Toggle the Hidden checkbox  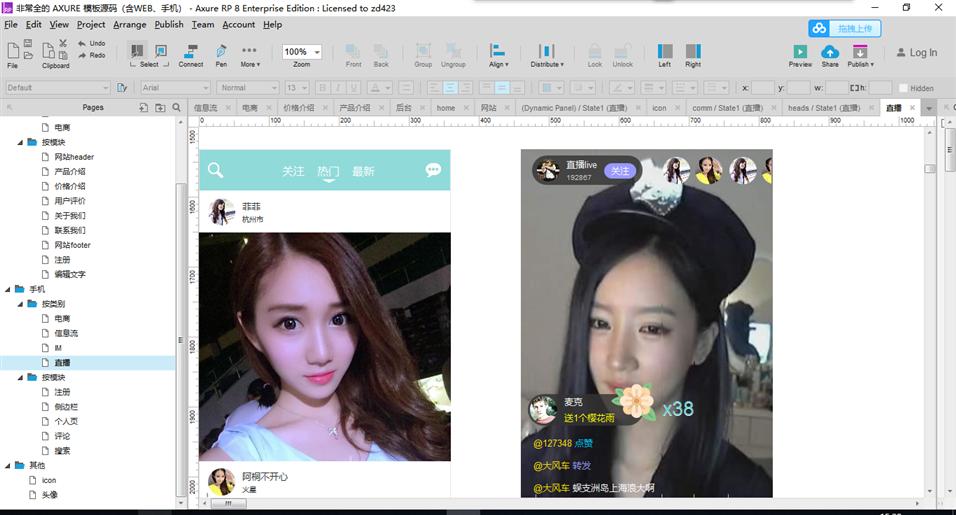[903, 88]
